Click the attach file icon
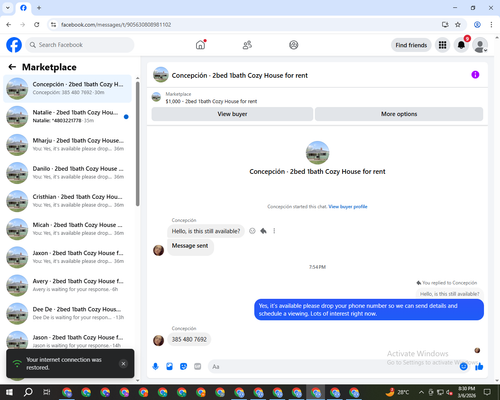 pos(169,367)
